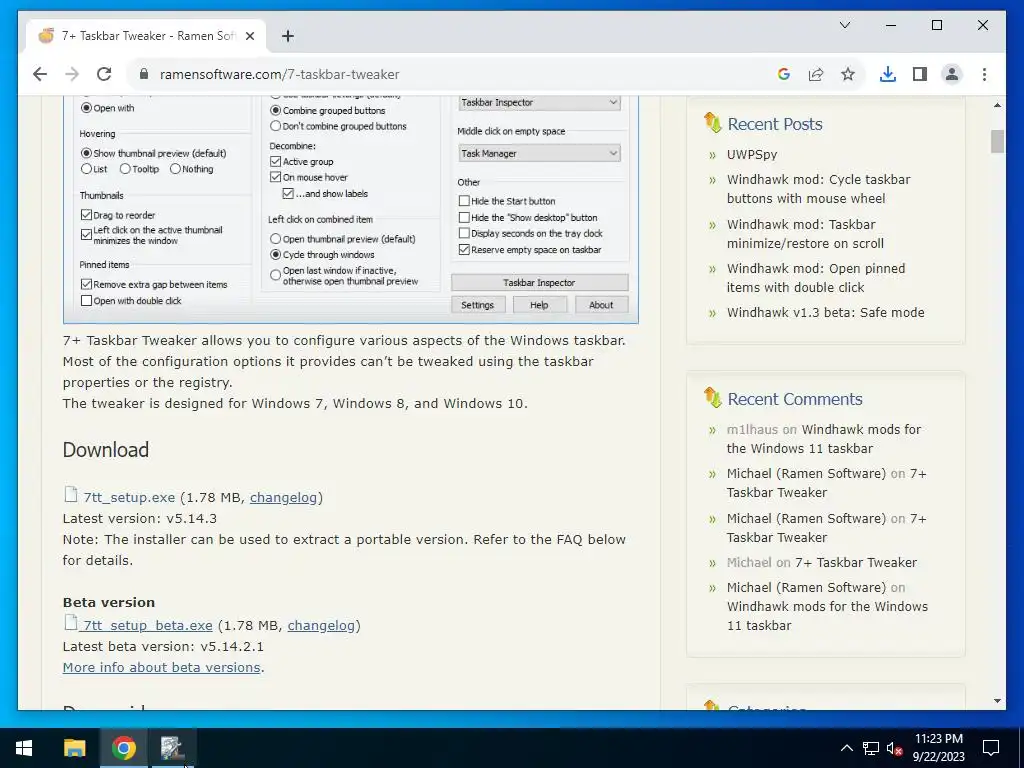Click network icon in system tray
Viewport: 1024px width, 768px height.
(871, 748)
